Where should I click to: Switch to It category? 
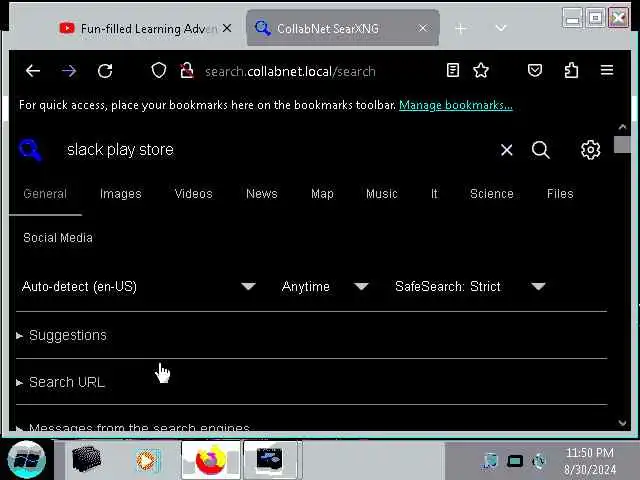click(x=434, y=194)
